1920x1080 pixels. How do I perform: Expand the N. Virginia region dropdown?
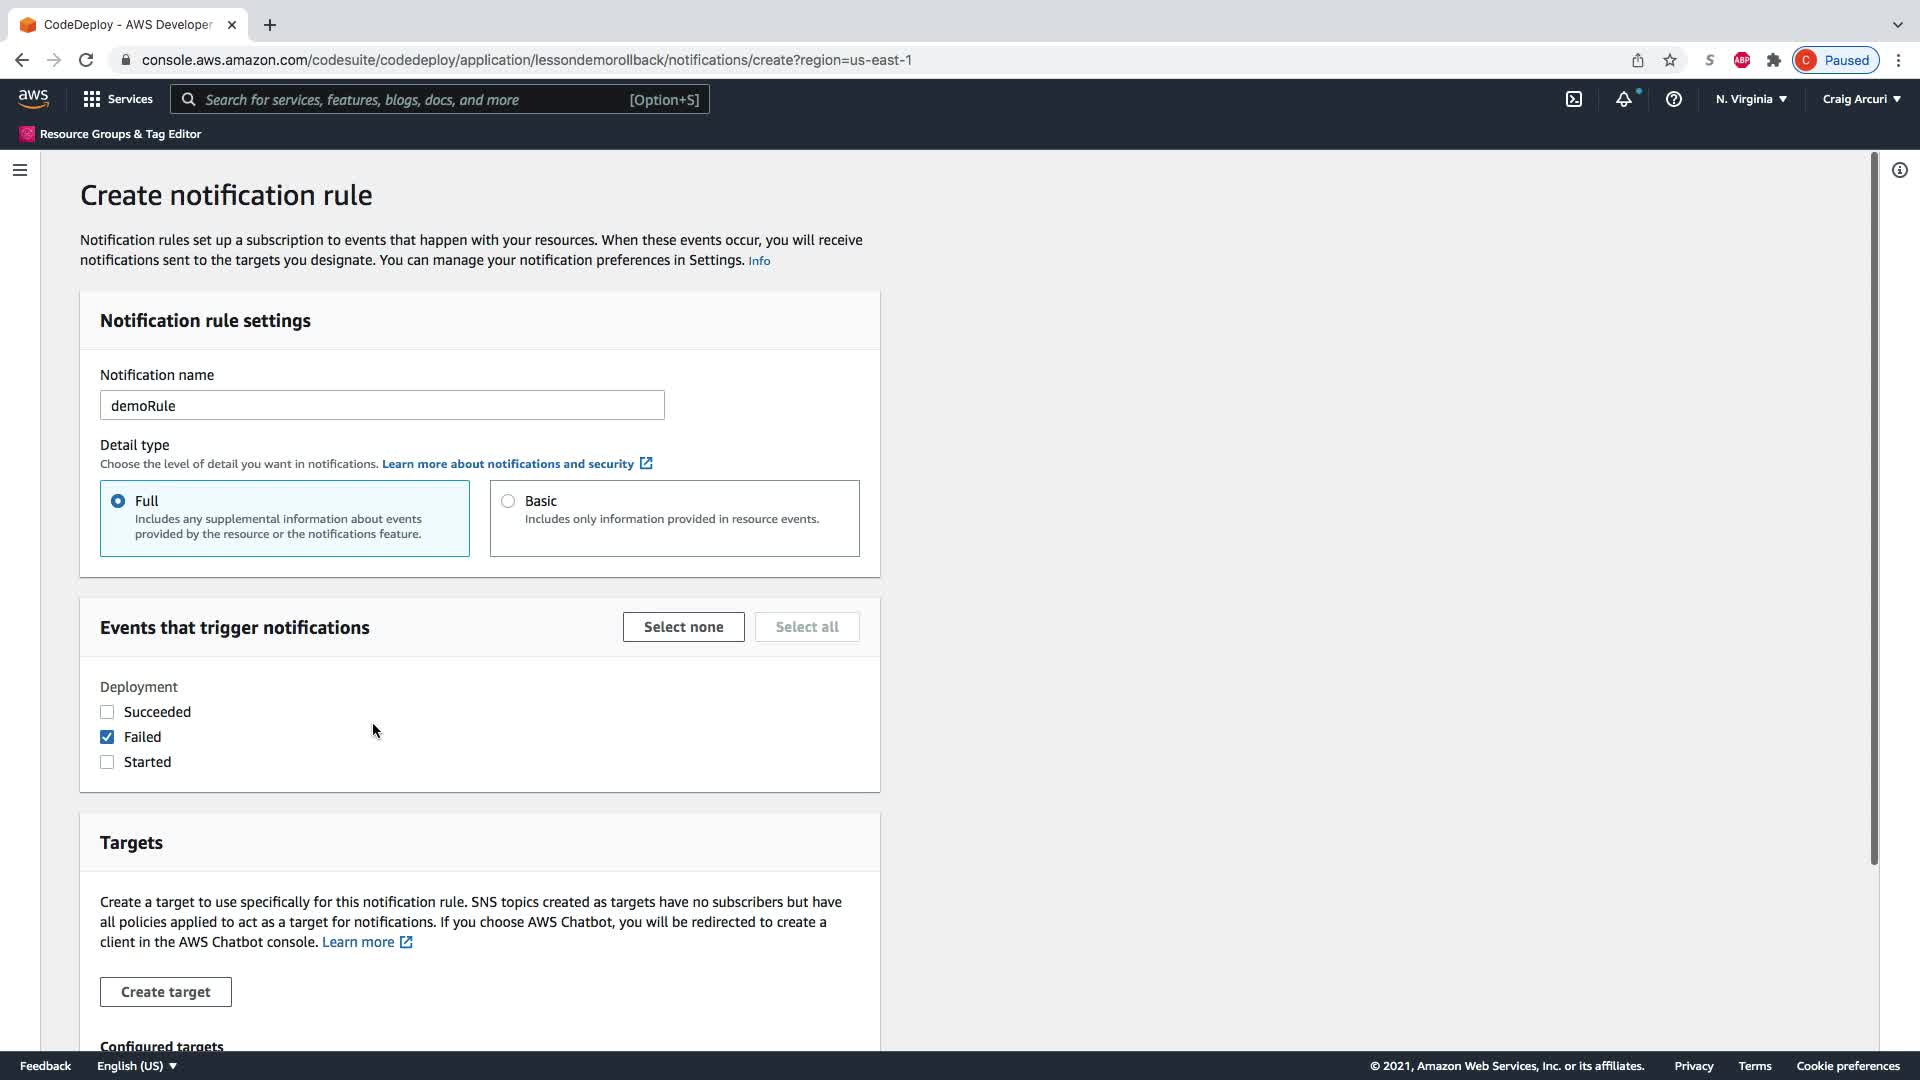1751,99
